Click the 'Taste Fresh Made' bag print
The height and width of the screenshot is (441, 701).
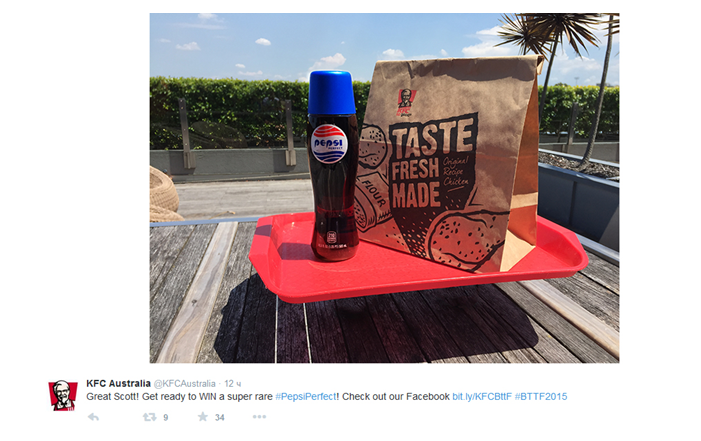tap(430, 163)
